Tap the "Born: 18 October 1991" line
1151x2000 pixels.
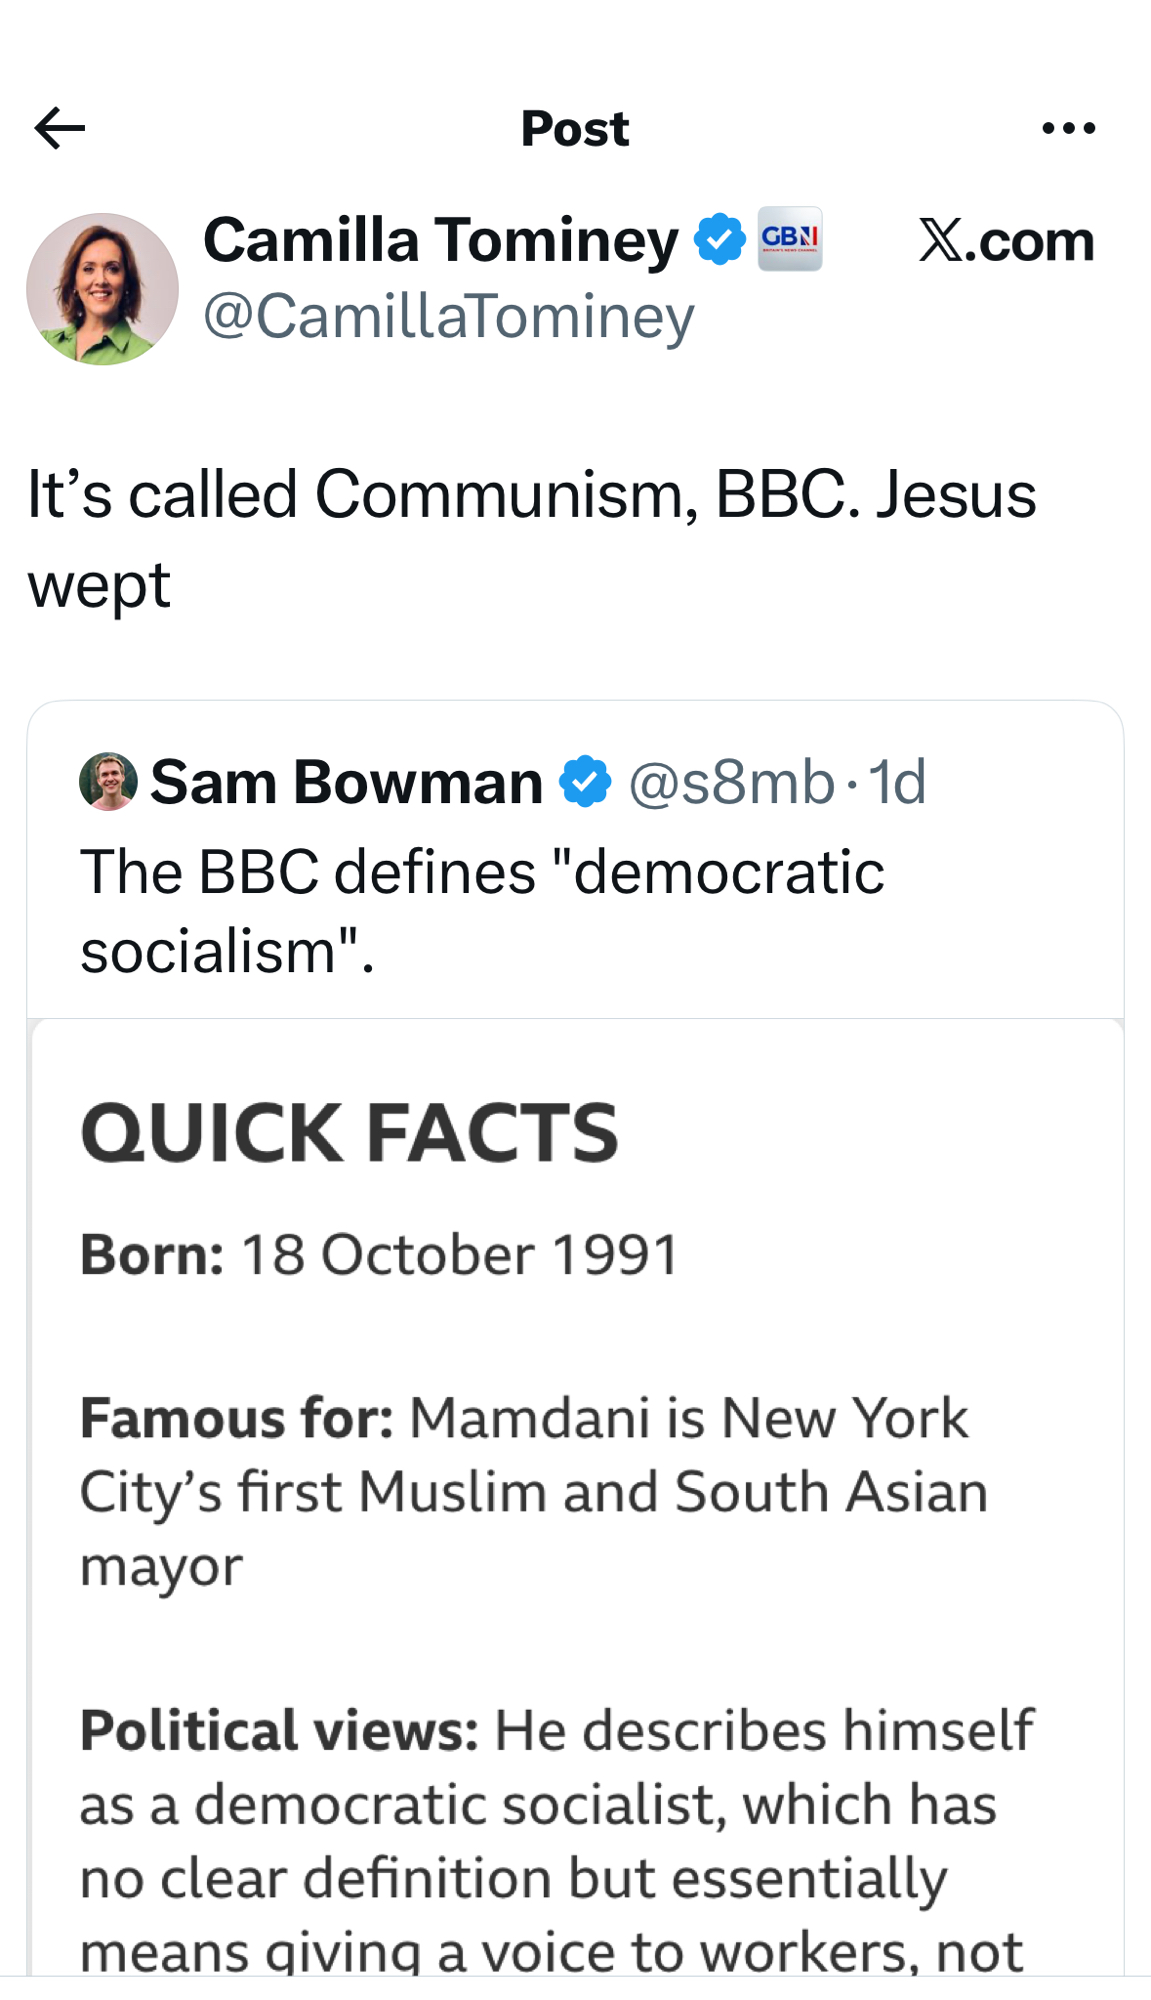coord(379,1254)
